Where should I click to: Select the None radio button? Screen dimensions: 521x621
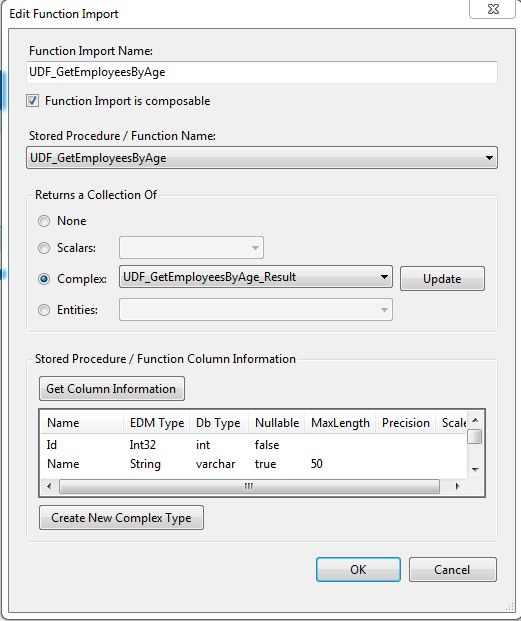tap(44, 221)
